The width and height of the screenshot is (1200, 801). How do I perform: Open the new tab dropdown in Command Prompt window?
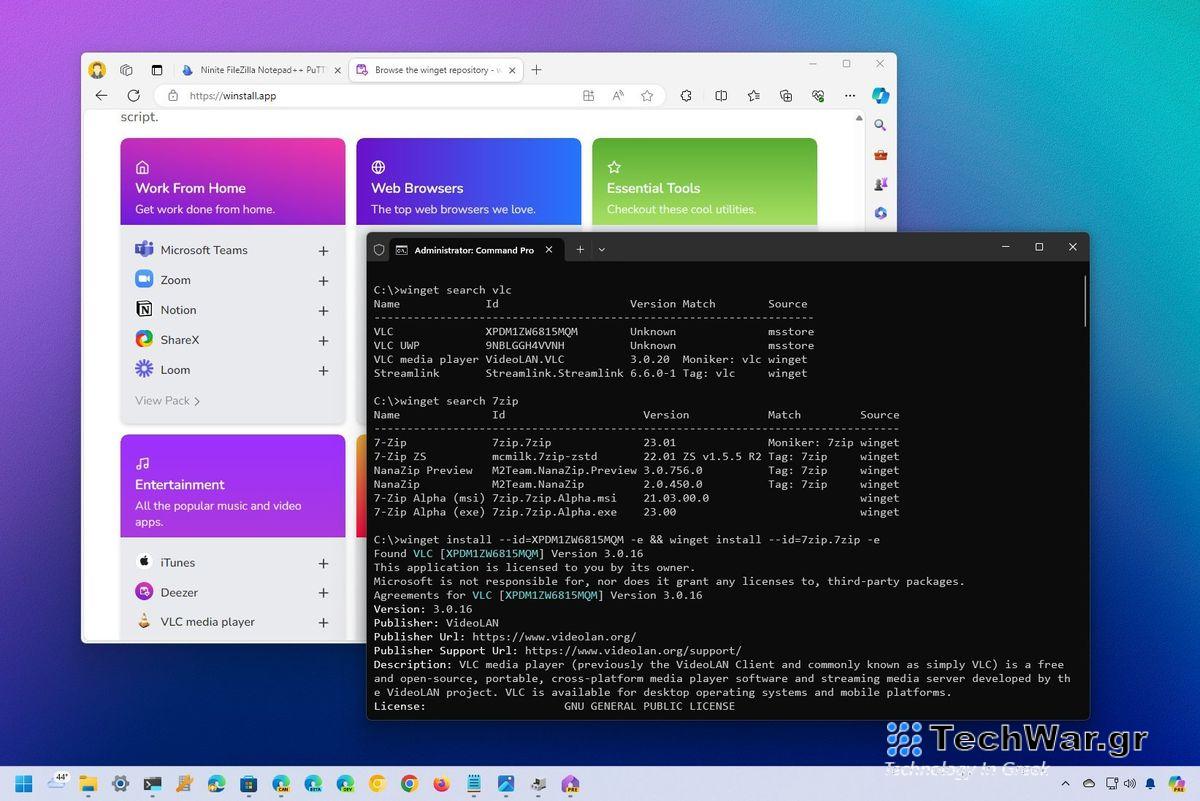601,249
